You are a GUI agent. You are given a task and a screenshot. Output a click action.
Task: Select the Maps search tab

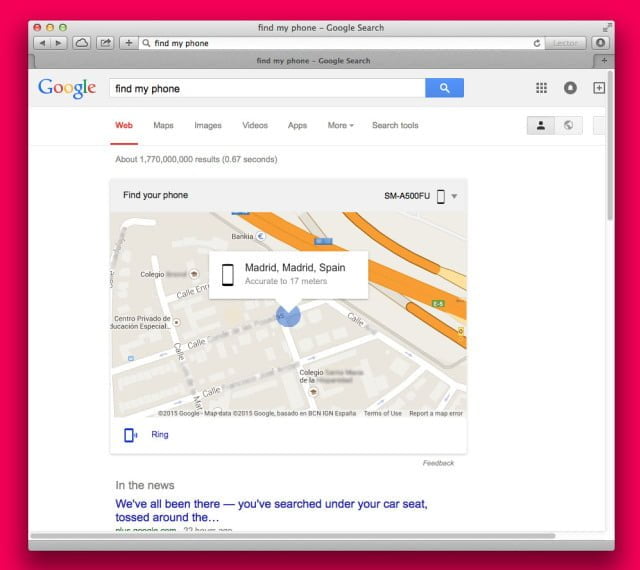pos(163,126)
